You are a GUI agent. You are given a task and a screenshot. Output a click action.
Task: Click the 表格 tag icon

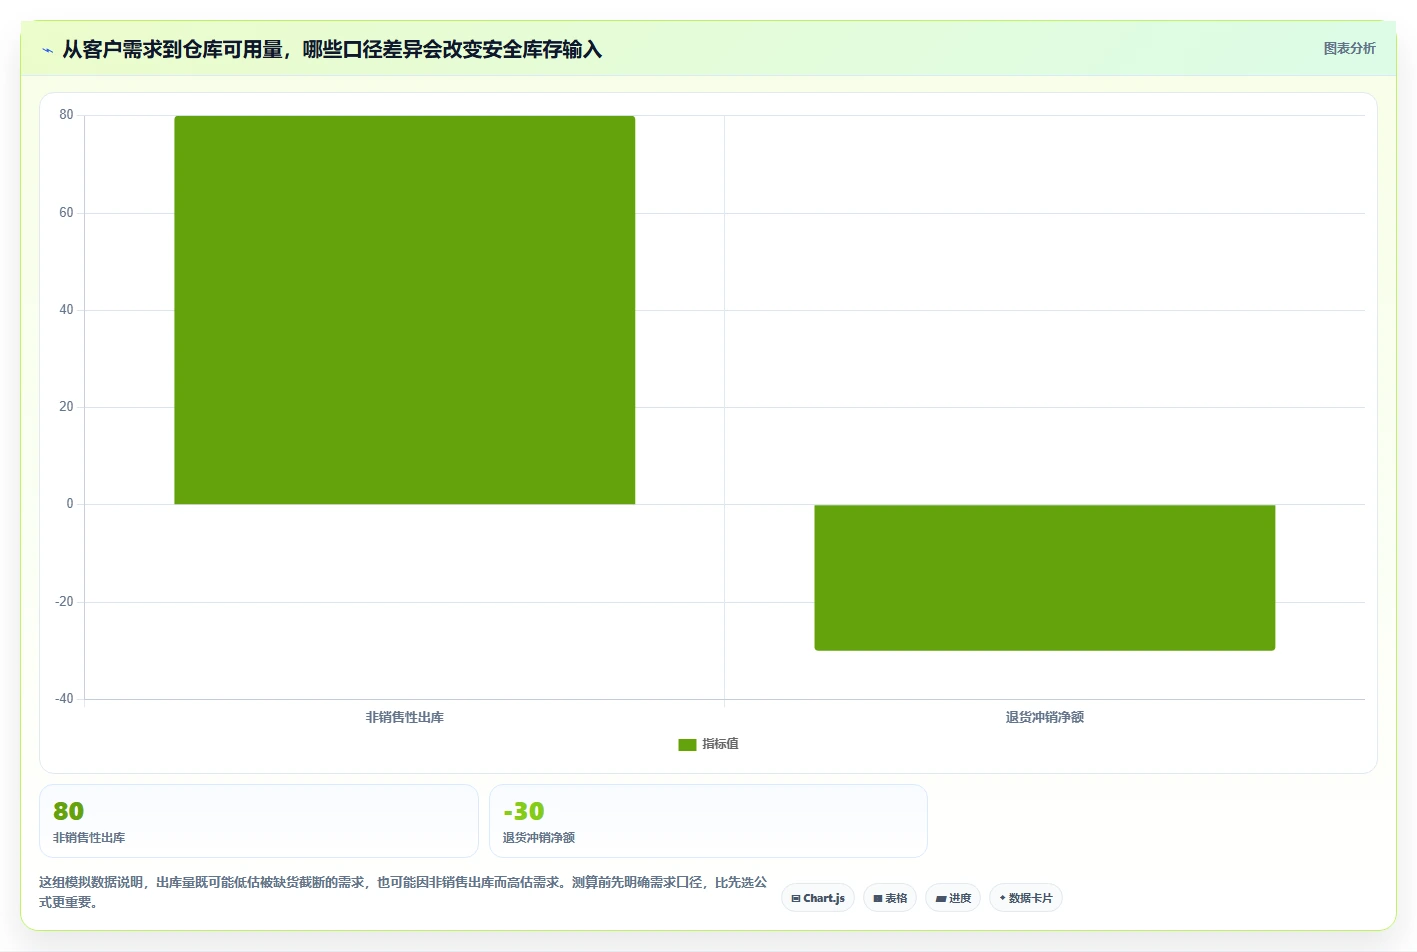point(878,898)
